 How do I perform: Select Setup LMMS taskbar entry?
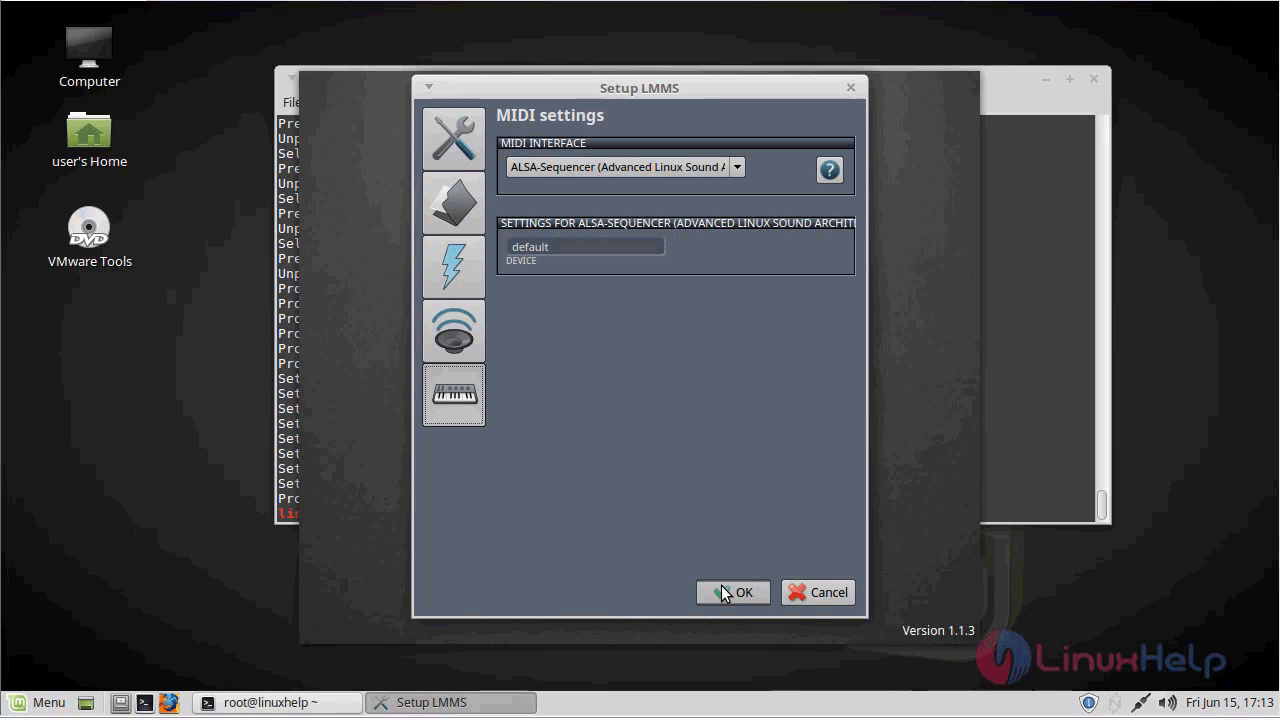(x=451, y=702)
